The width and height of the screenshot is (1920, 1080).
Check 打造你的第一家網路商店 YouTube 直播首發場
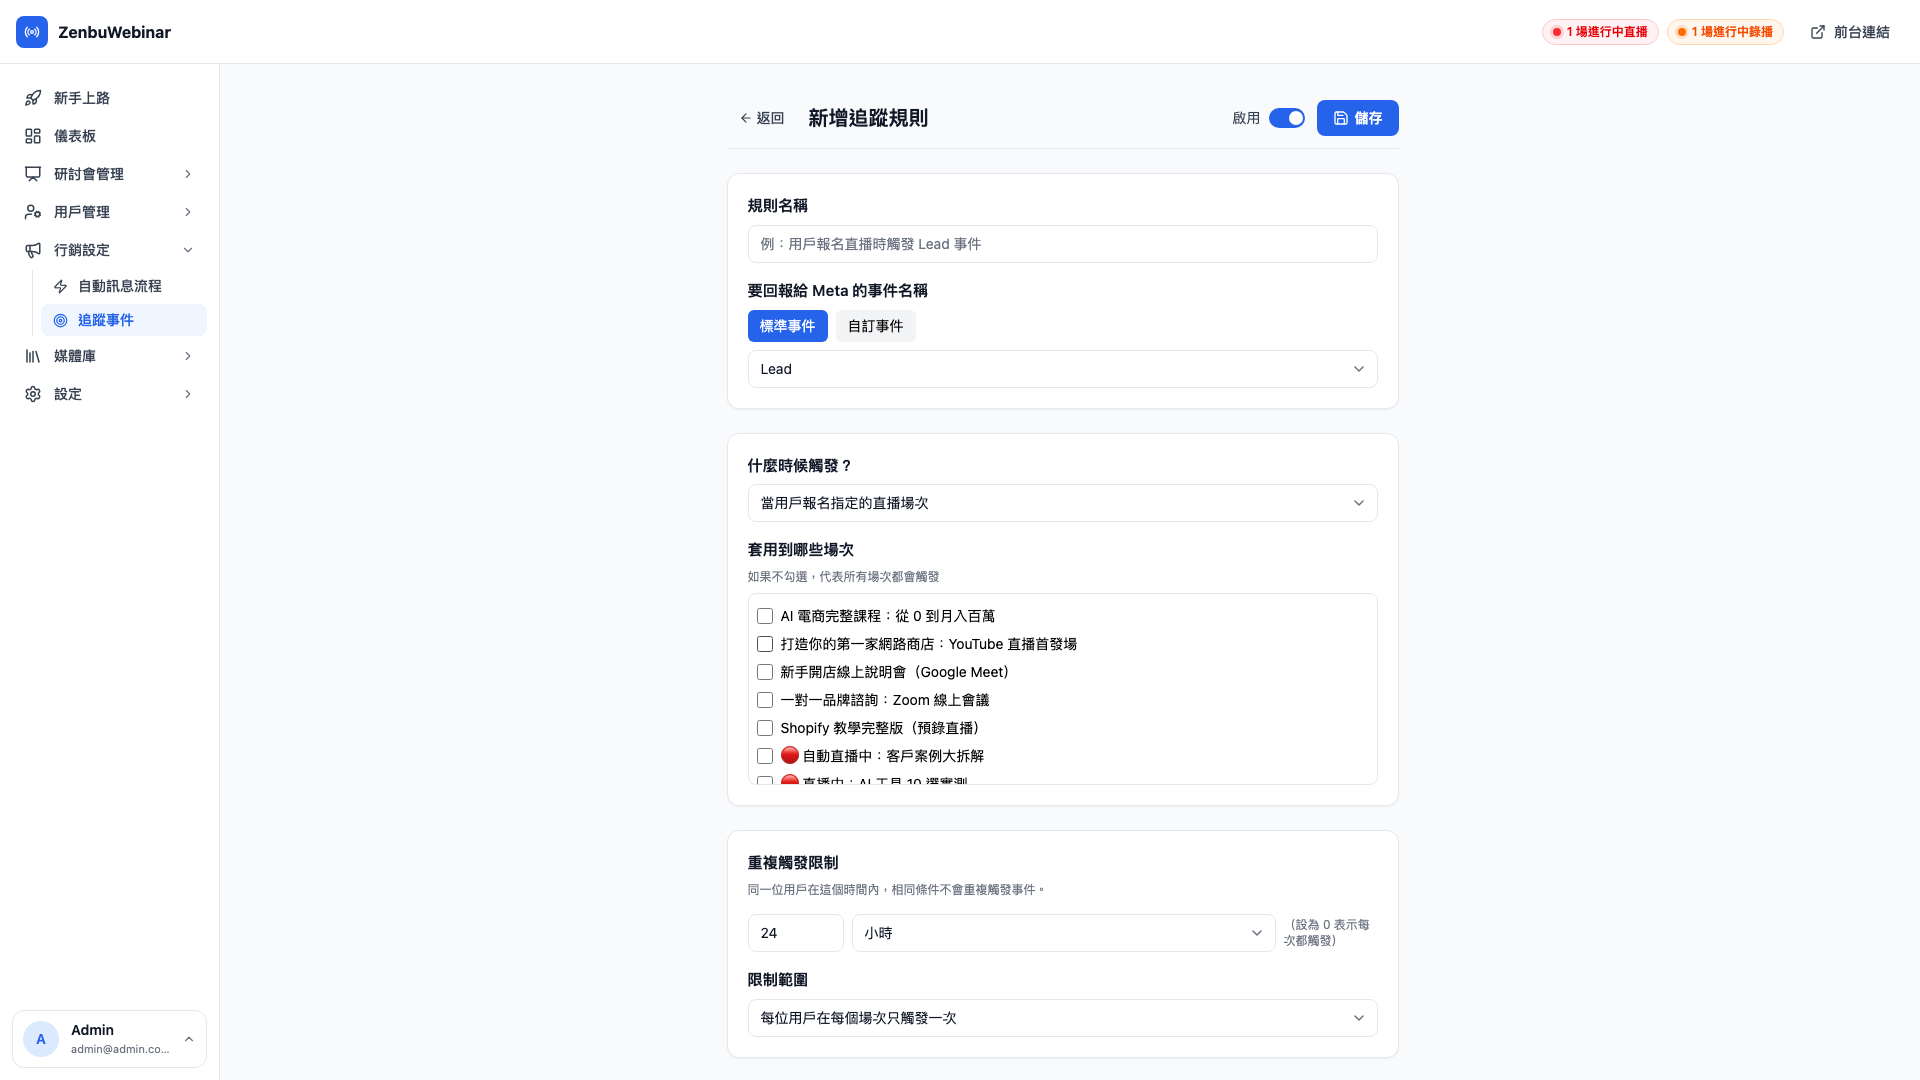[x=765, y=644]
